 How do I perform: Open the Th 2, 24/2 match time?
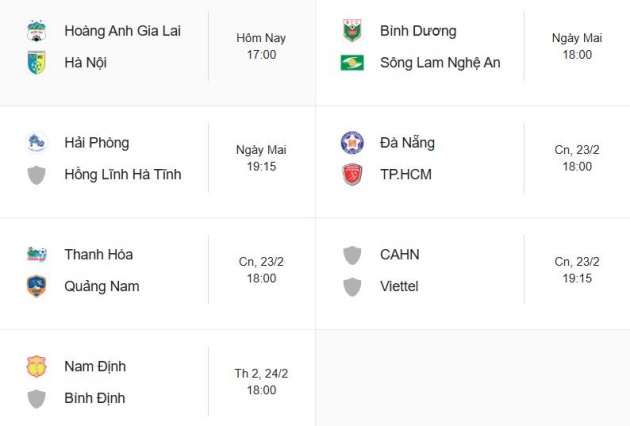point(261,382)
